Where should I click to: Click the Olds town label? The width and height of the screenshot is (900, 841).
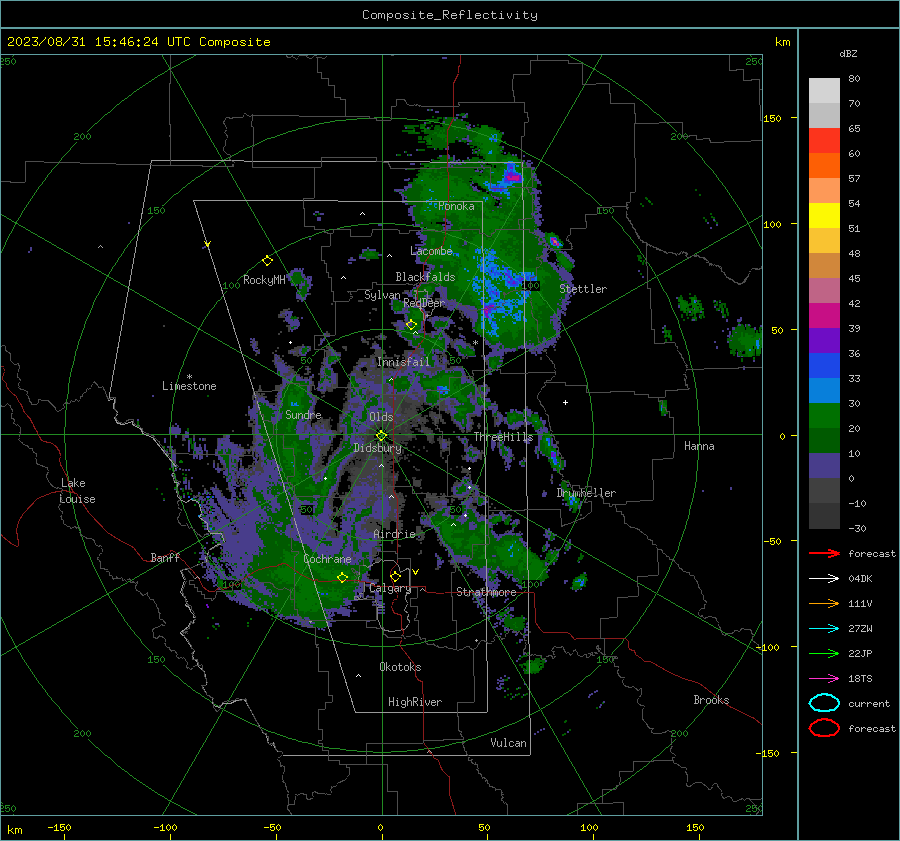381,417
